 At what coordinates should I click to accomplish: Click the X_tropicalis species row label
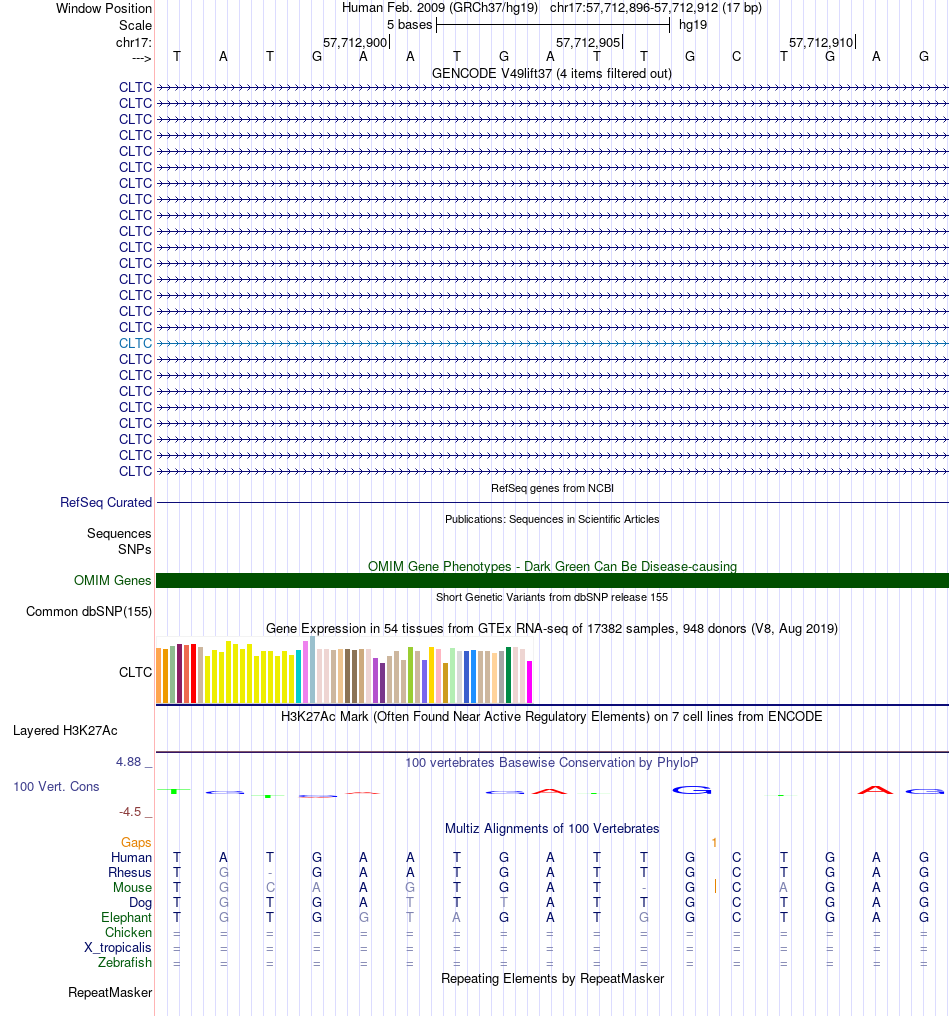coord(118,948)
